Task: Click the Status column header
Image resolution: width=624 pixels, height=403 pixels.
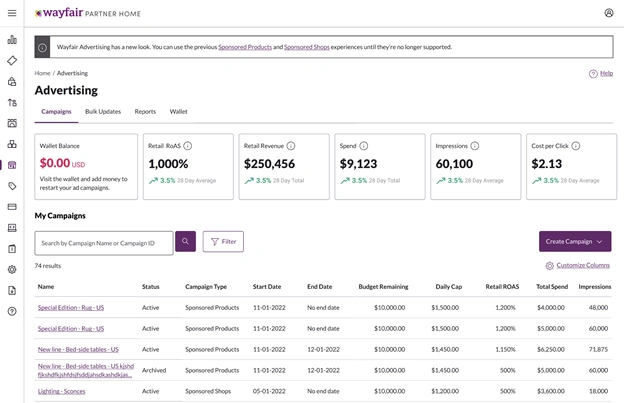Action: point(150,287)
